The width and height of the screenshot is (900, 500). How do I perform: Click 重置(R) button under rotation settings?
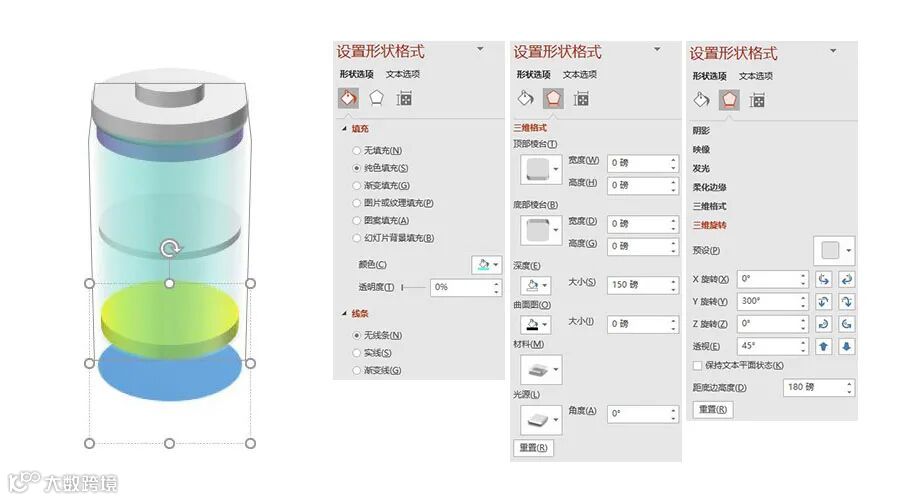click(x=713, y=410)
